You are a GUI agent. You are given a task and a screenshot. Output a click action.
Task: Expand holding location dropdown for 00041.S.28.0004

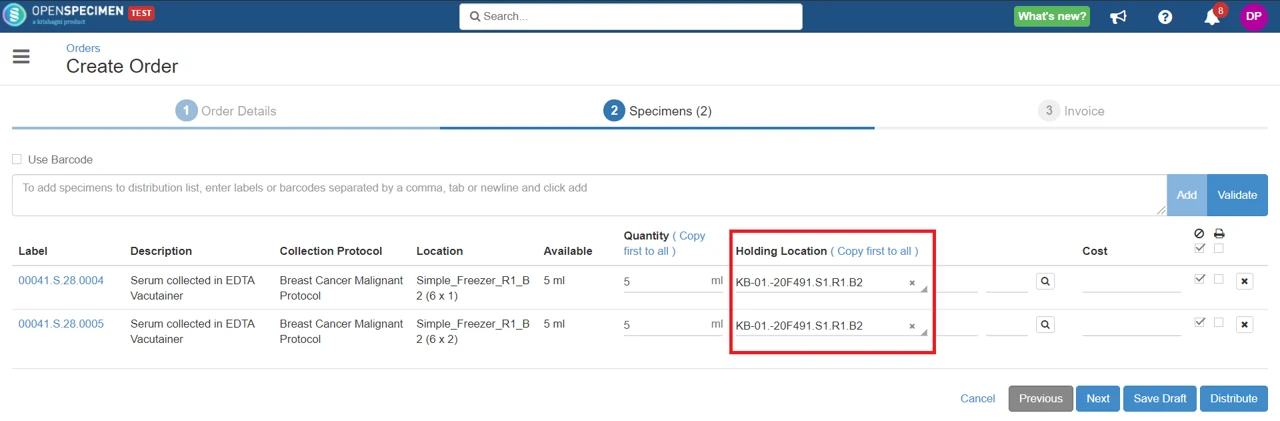923,288
